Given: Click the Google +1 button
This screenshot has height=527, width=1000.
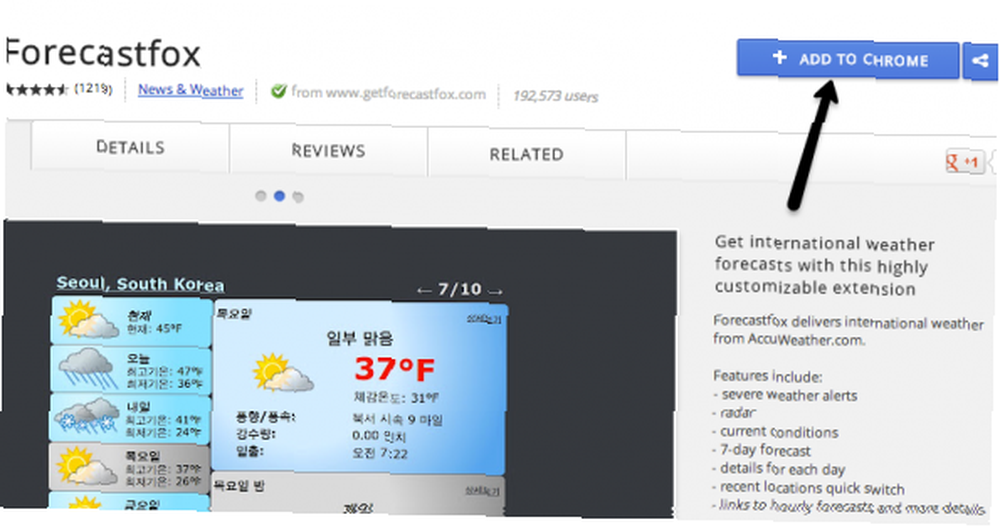Looking at the screenshot, I should (964, 162).
